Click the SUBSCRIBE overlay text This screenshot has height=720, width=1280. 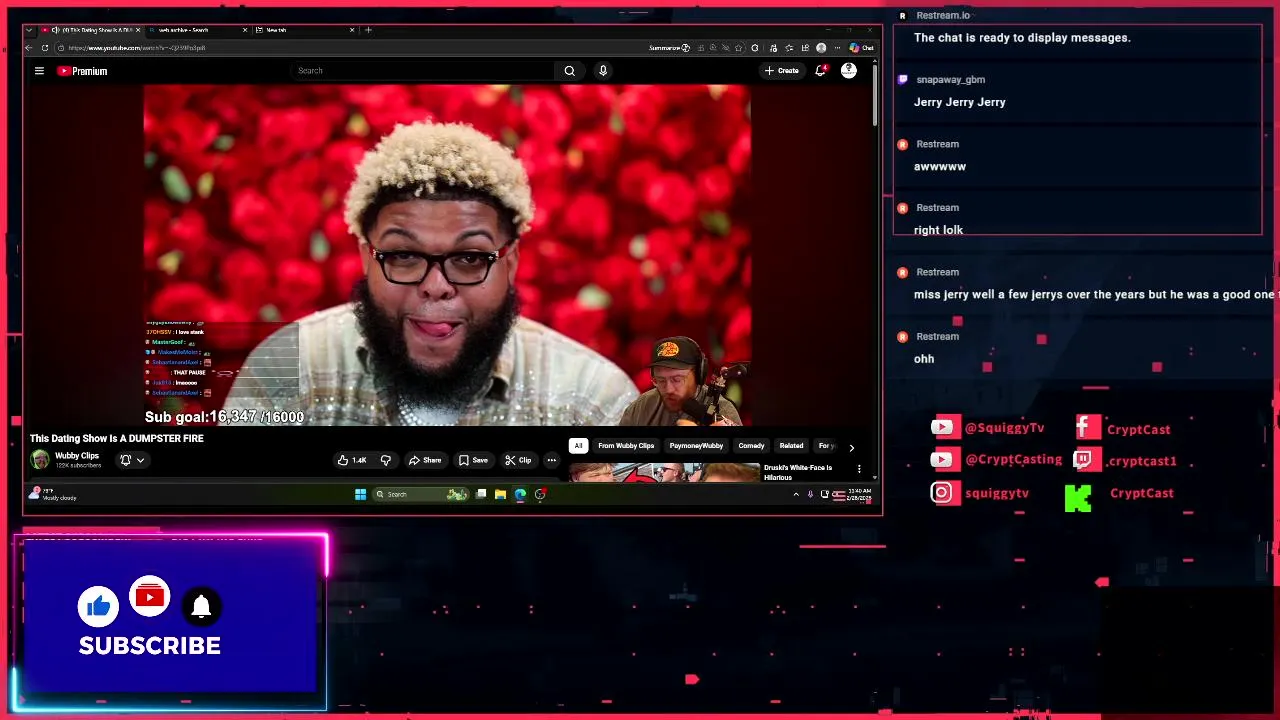(x=150, y=646)
